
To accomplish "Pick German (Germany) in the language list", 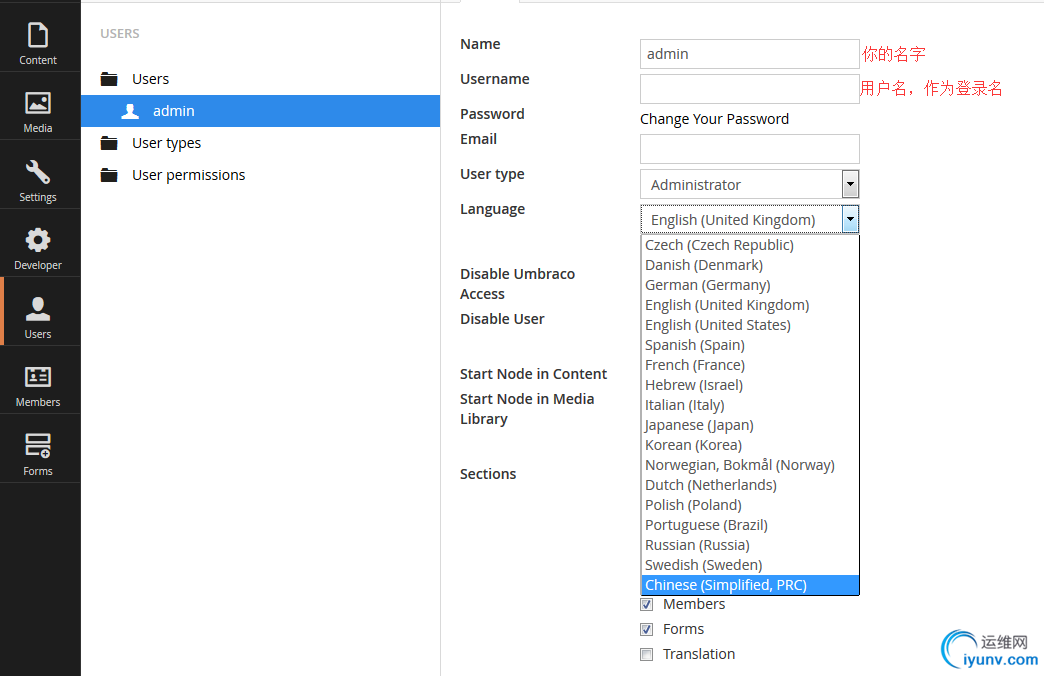I will (707, 285).
